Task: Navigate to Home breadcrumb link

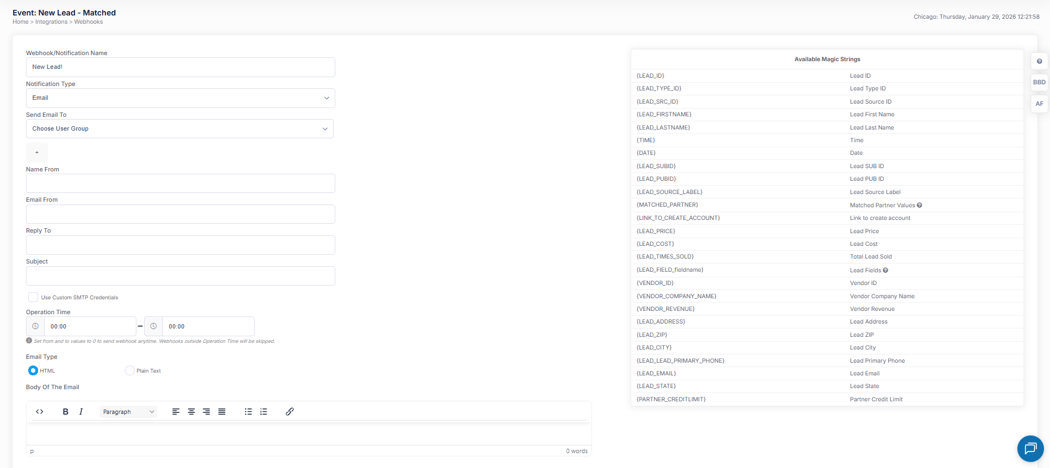Action: 20,21
